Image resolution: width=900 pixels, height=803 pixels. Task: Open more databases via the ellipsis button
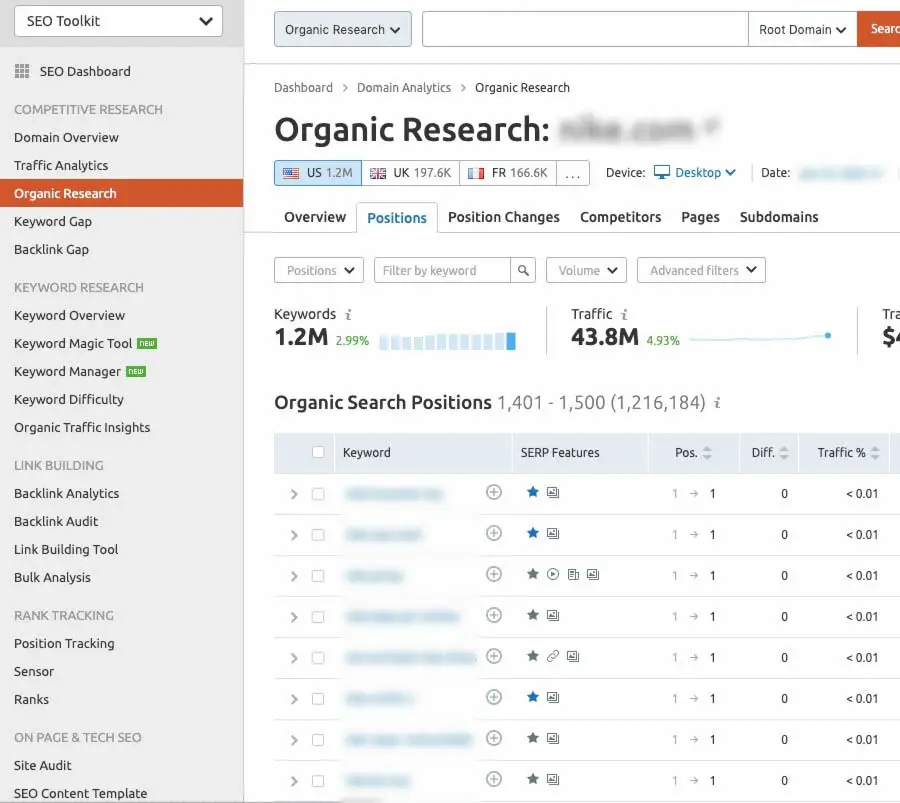[x=573, y=173]
